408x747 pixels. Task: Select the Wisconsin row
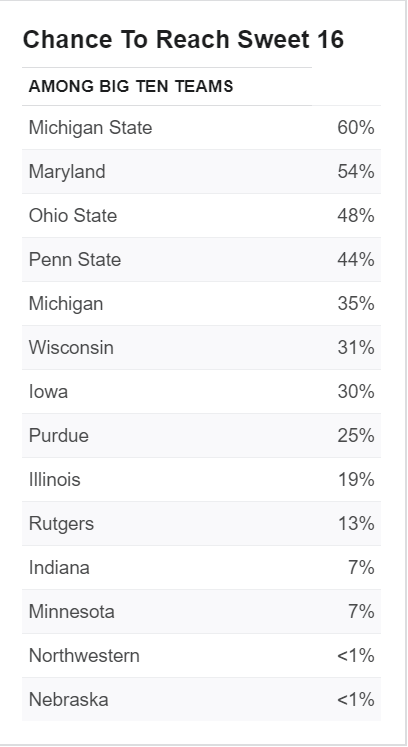(201, 348)
